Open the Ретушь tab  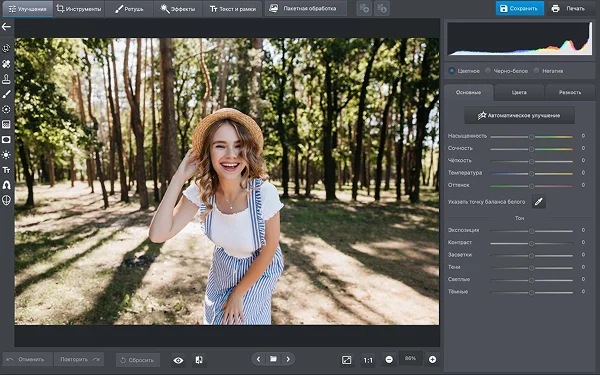click(129, 9)
